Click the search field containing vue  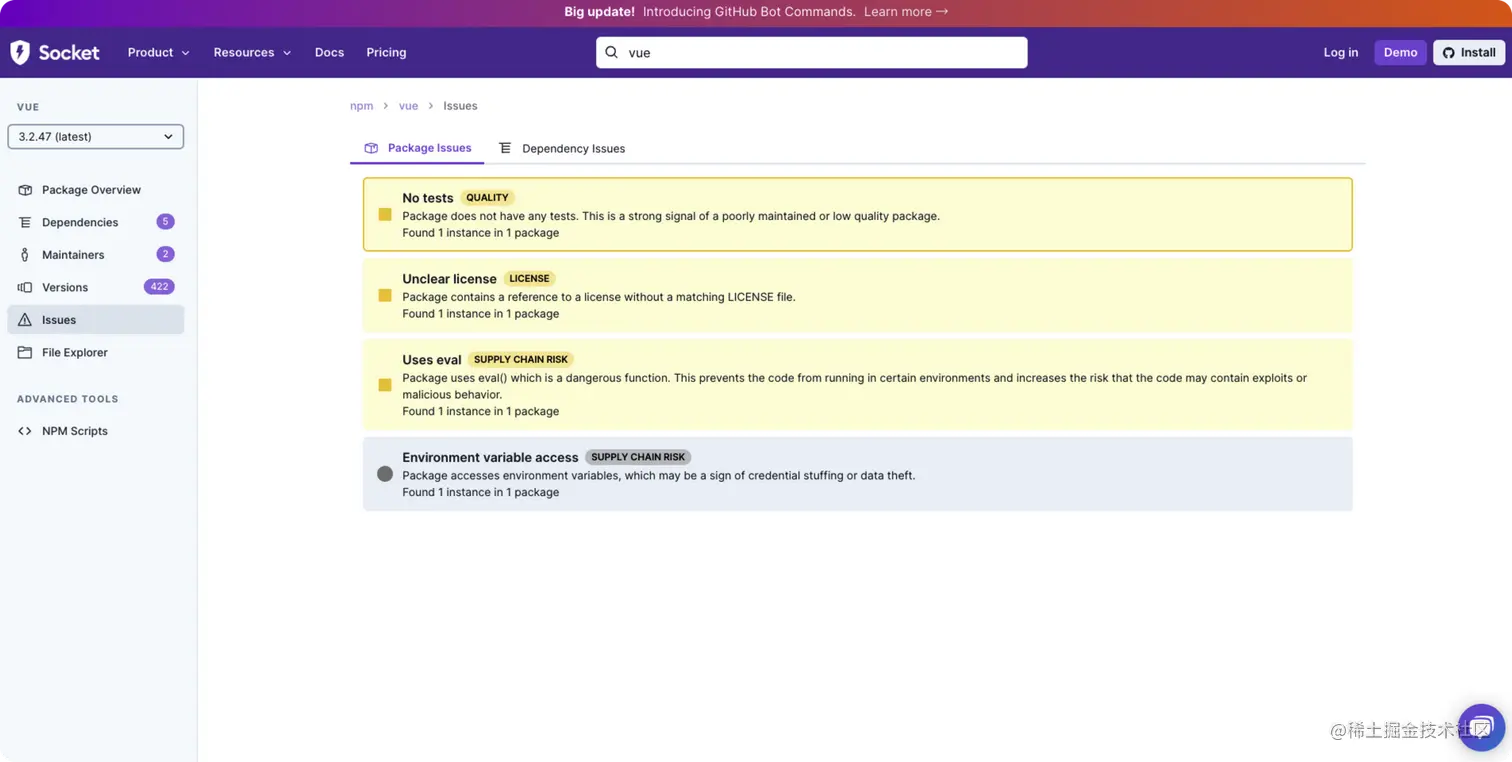pos(812,52)
